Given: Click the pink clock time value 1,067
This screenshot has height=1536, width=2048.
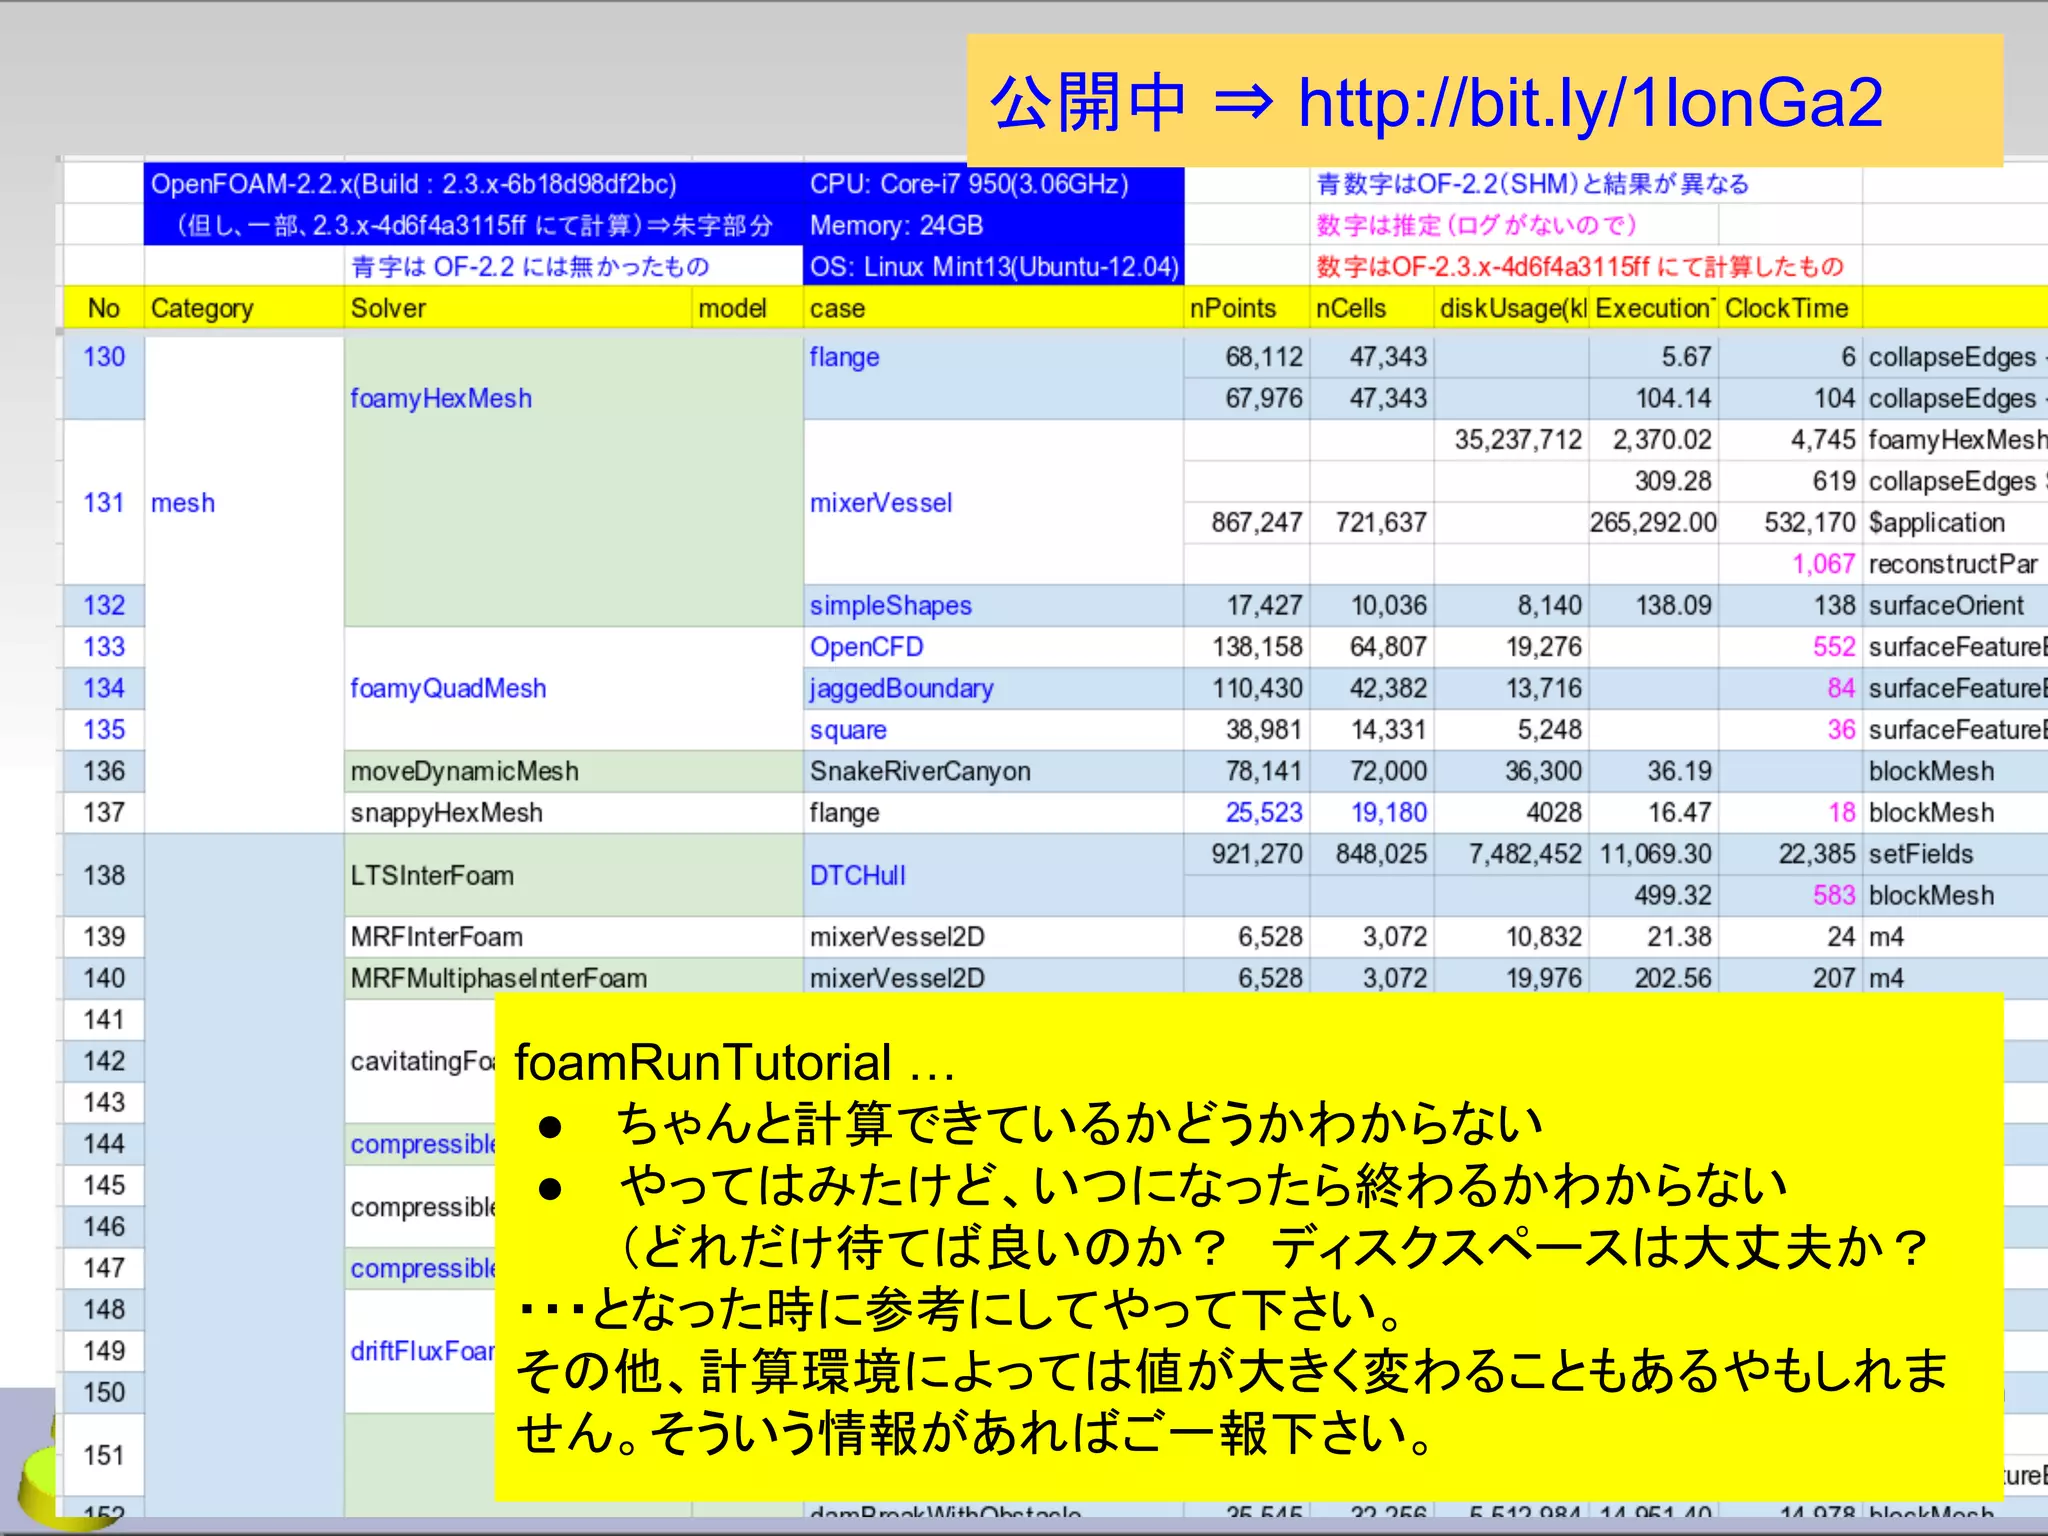Looking at the screenshot, I should pos(1790,564).
